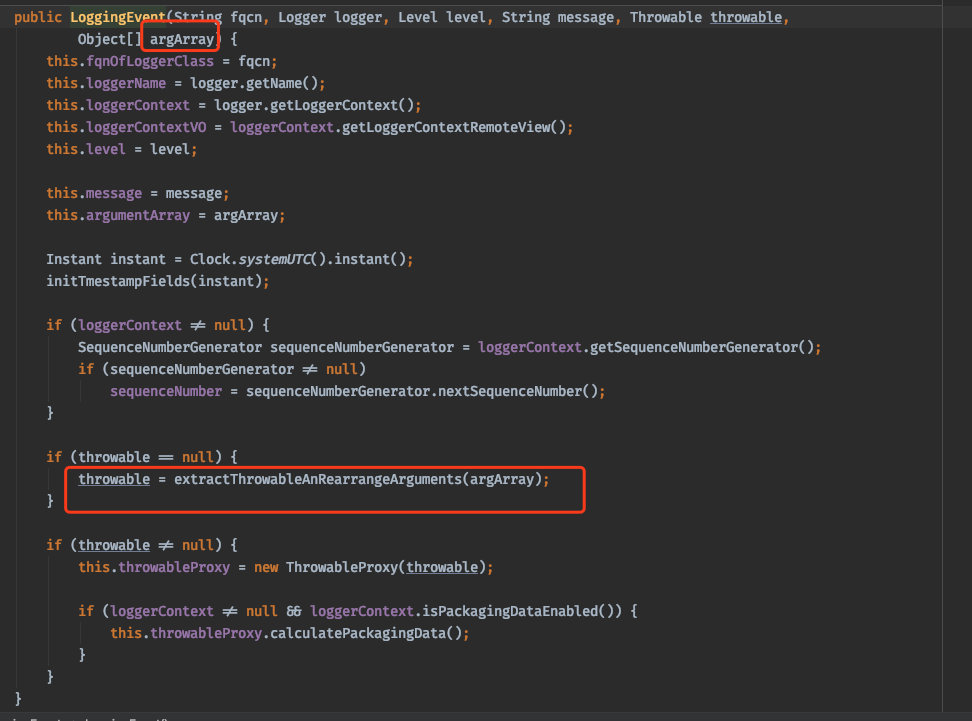Click the loggerContextVO field
Image resolution: width=972 pixels, height=721 pixels.
tap(146, 127)
